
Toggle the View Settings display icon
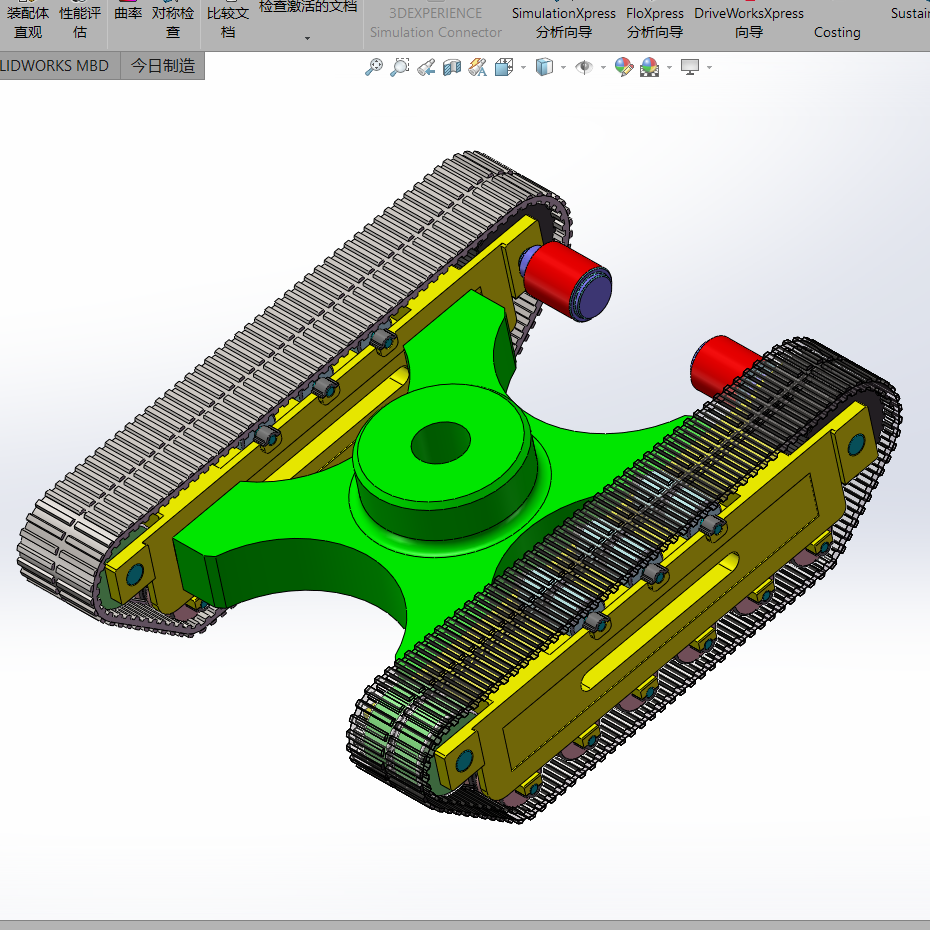tap(689, 67)
